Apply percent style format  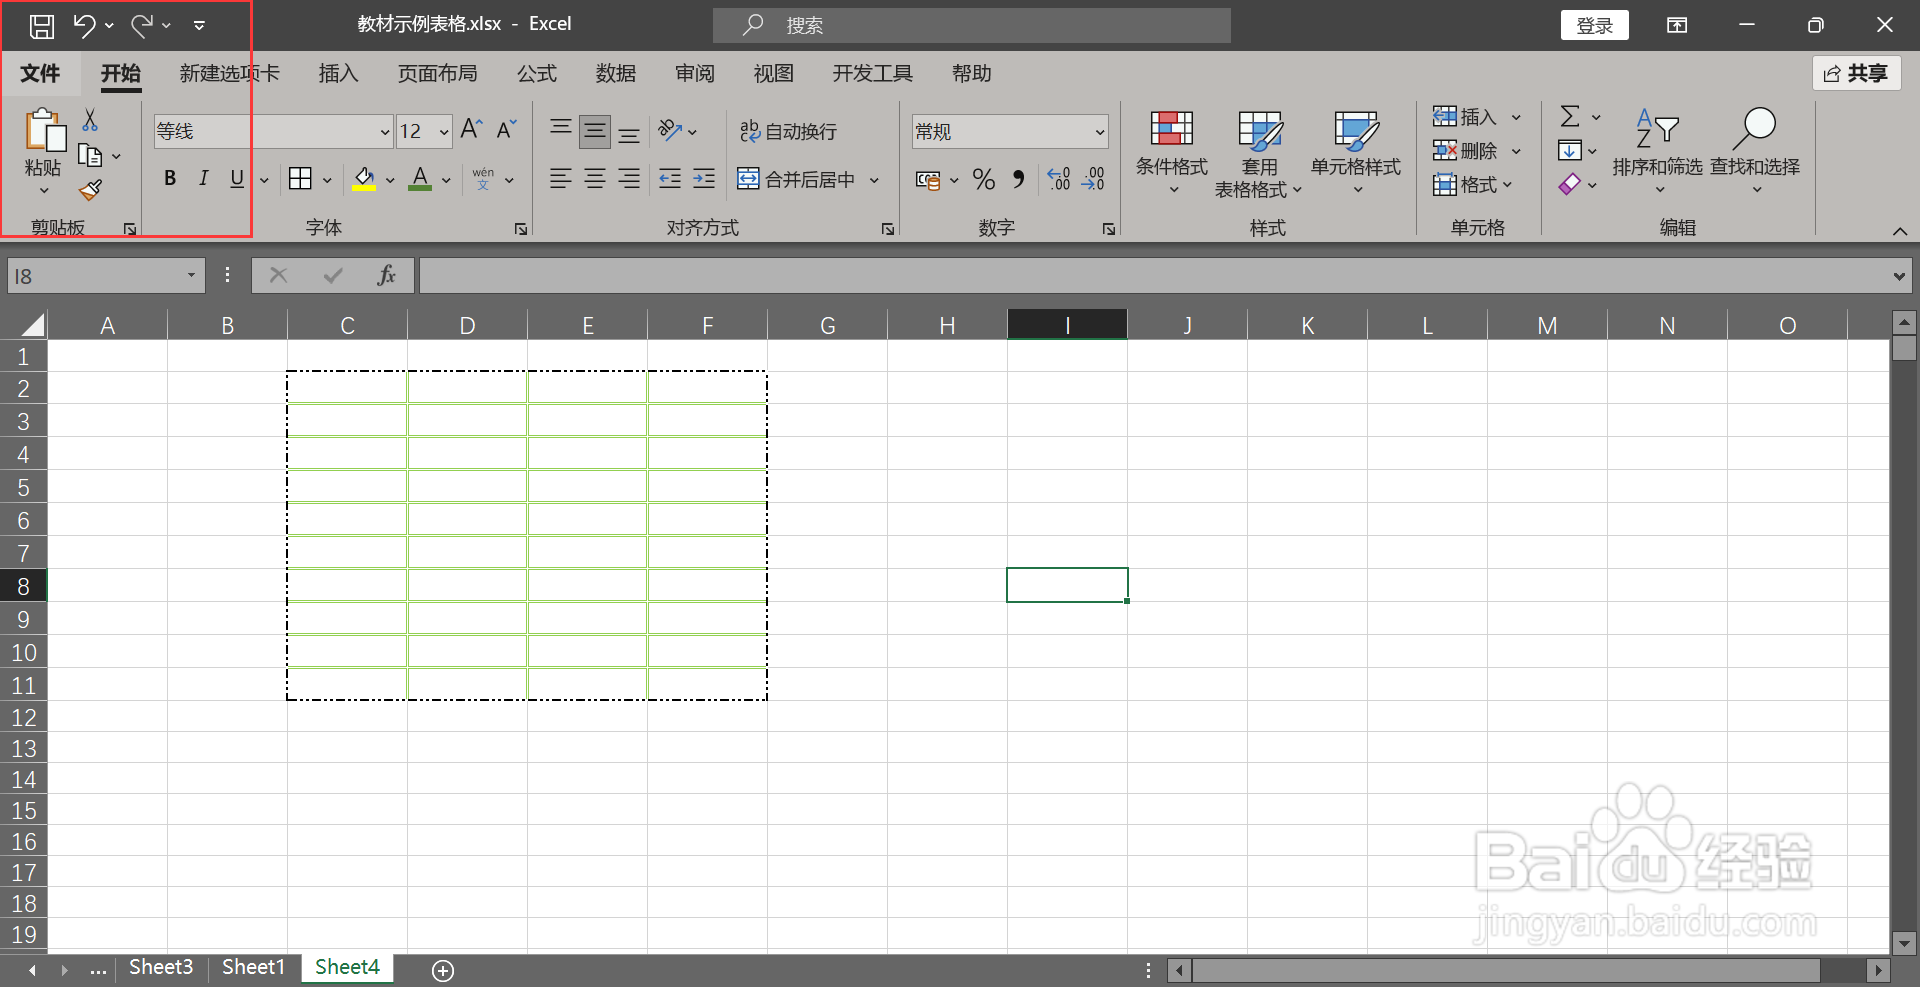[x=984, y=179]
